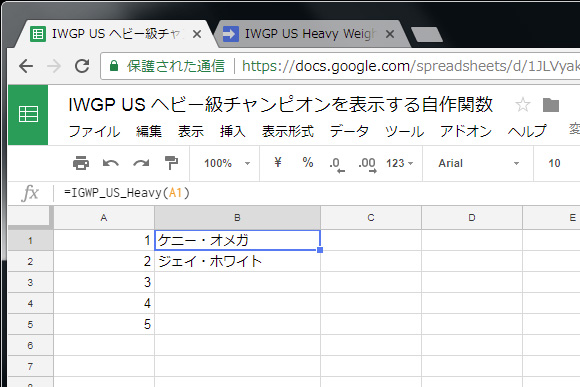This screenshot has height=387, width=580.
Task: Select row 5 header
Action: (30, 324)
